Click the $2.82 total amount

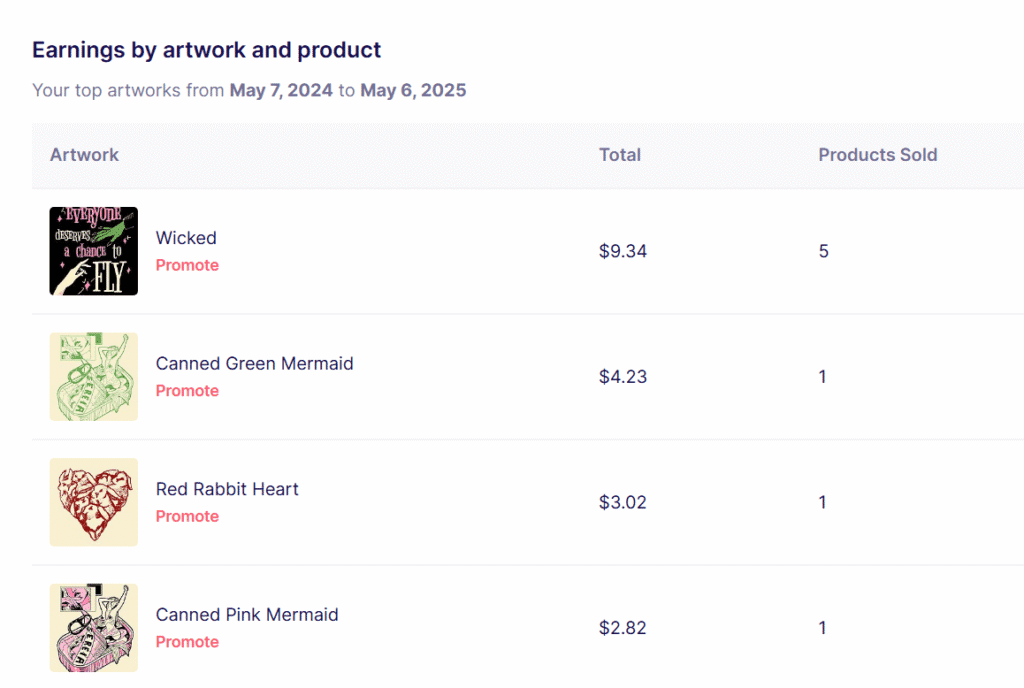click(622, 628)
